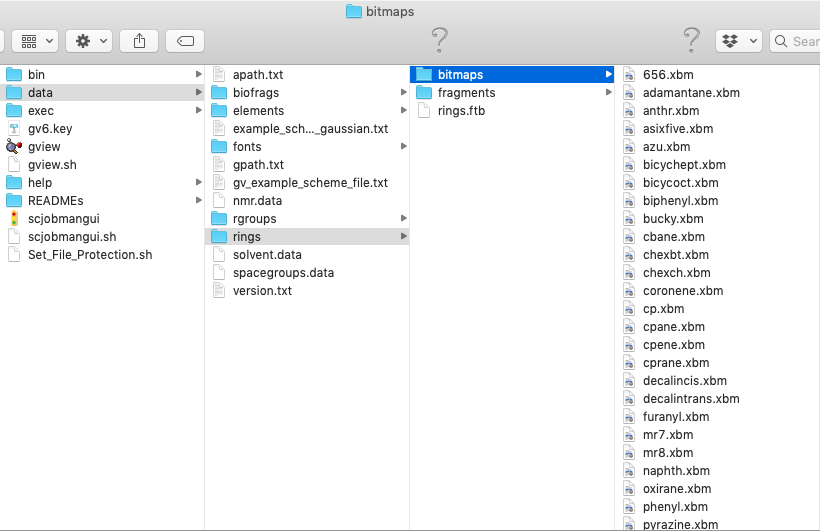
Task: Click into the Search field
Action: click(795, 41)
